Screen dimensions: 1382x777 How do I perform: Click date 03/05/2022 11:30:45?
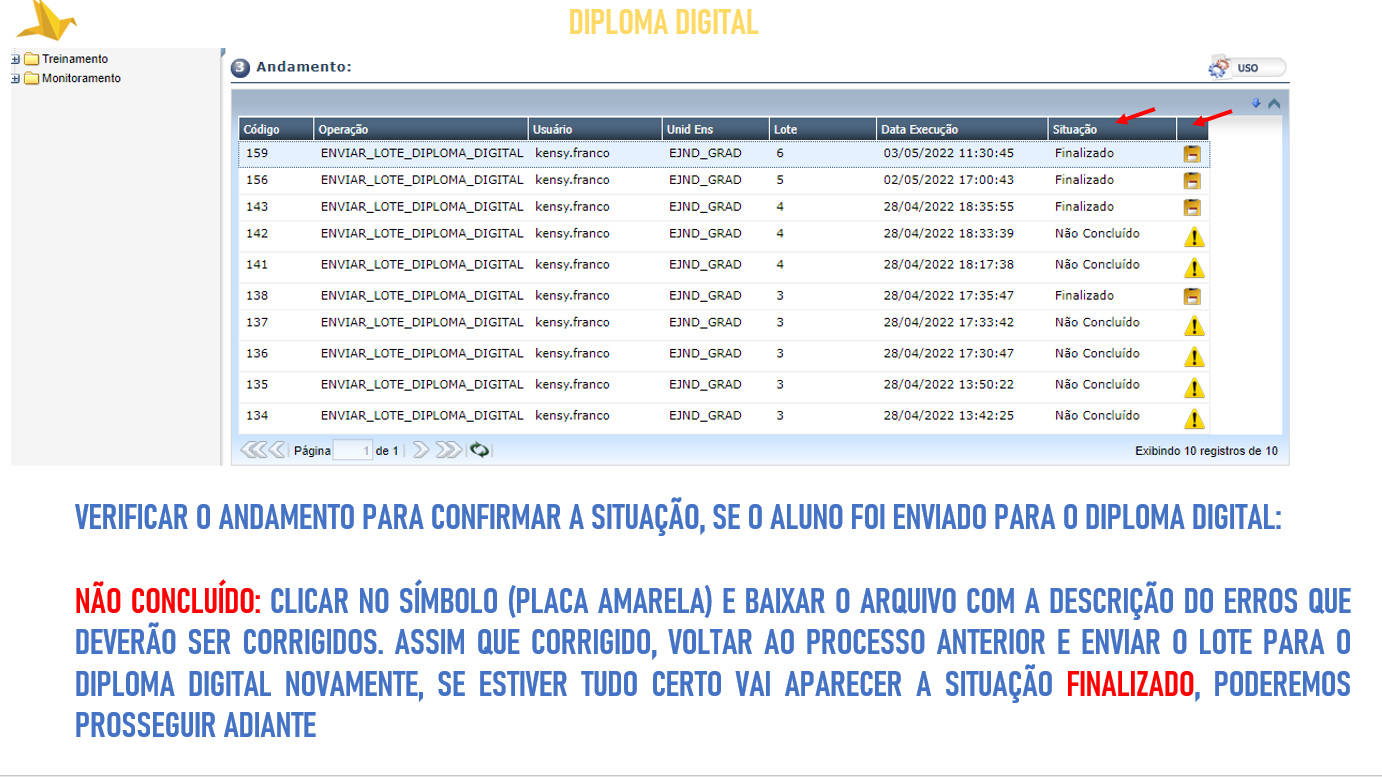949,153
